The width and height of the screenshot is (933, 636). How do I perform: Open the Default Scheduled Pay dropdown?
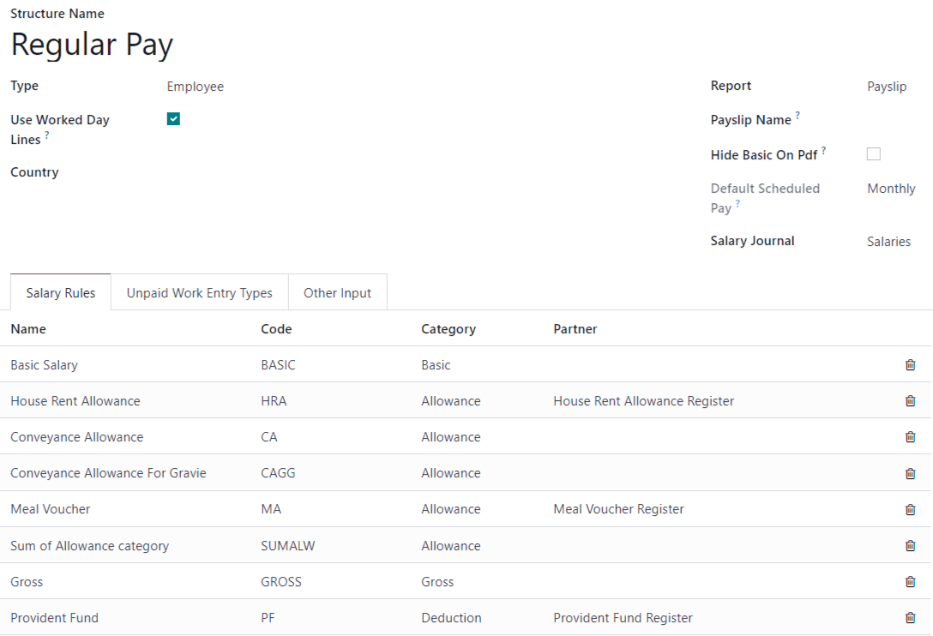891,188
